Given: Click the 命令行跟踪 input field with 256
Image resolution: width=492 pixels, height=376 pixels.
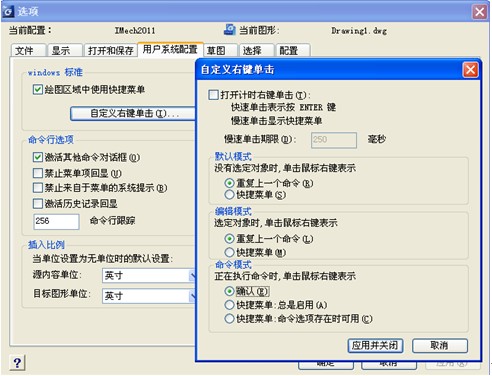Looking at the screenshot, I should click(x=56, y=221).
